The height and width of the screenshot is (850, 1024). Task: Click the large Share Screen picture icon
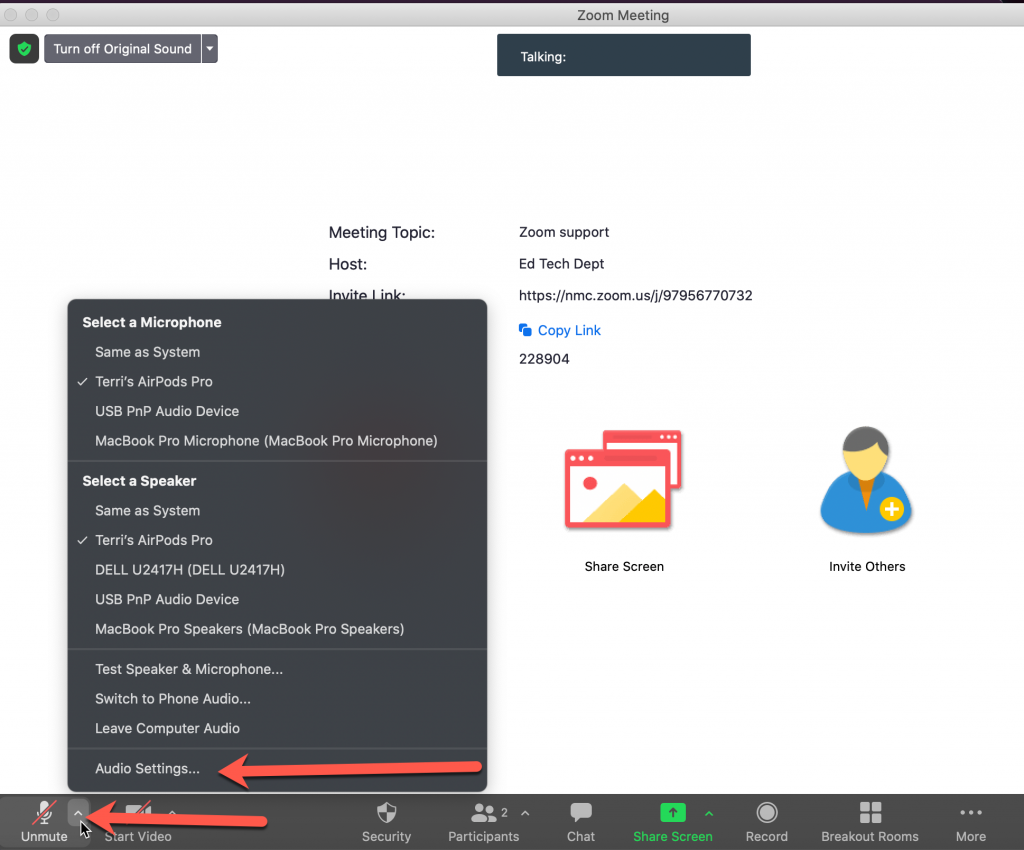point(623,480)
